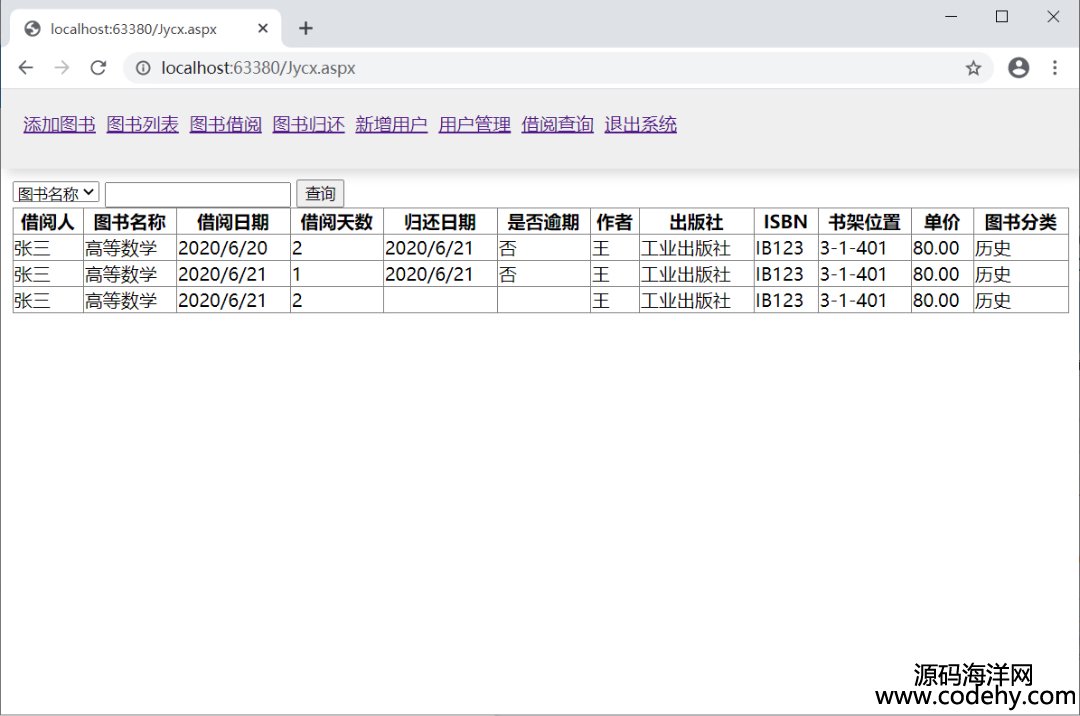This screenshot has width=1080, height=716.
Task: Click the browser back arrow
Action: pyautogui.click(x=26, y=68)
